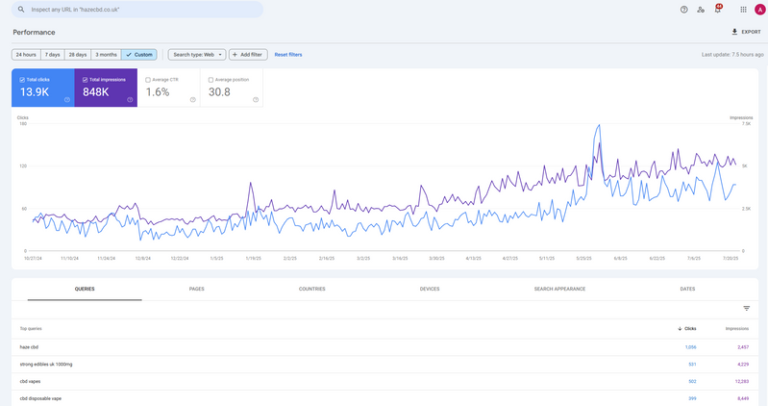Open the Google apps grid icon

743,9
